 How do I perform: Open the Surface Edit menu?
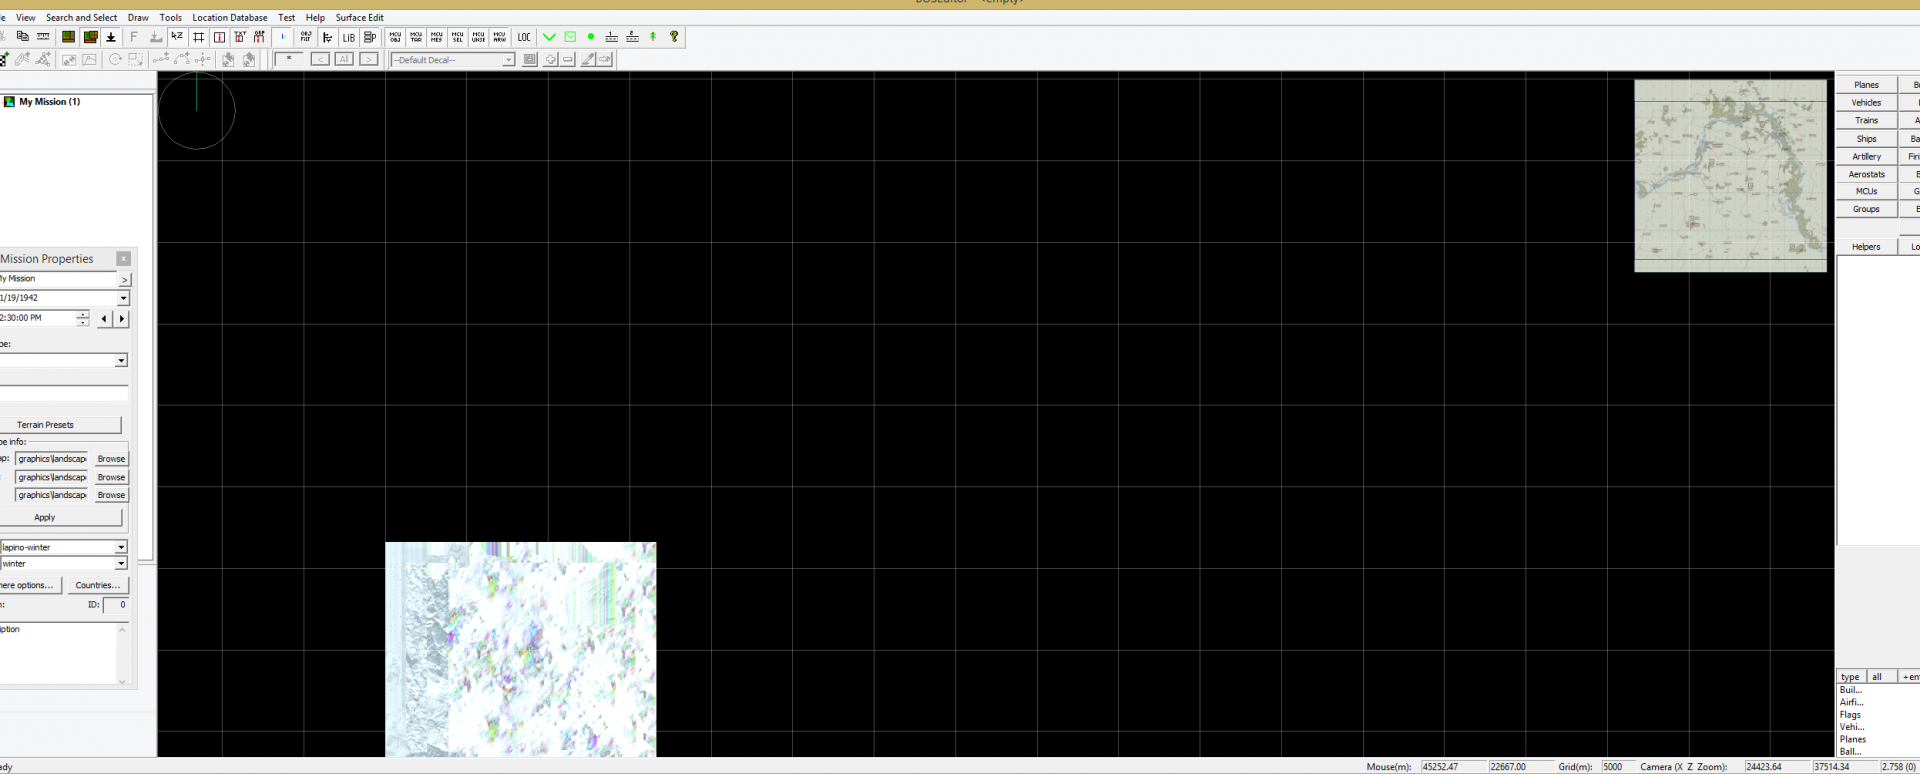(x=360, y=17)
